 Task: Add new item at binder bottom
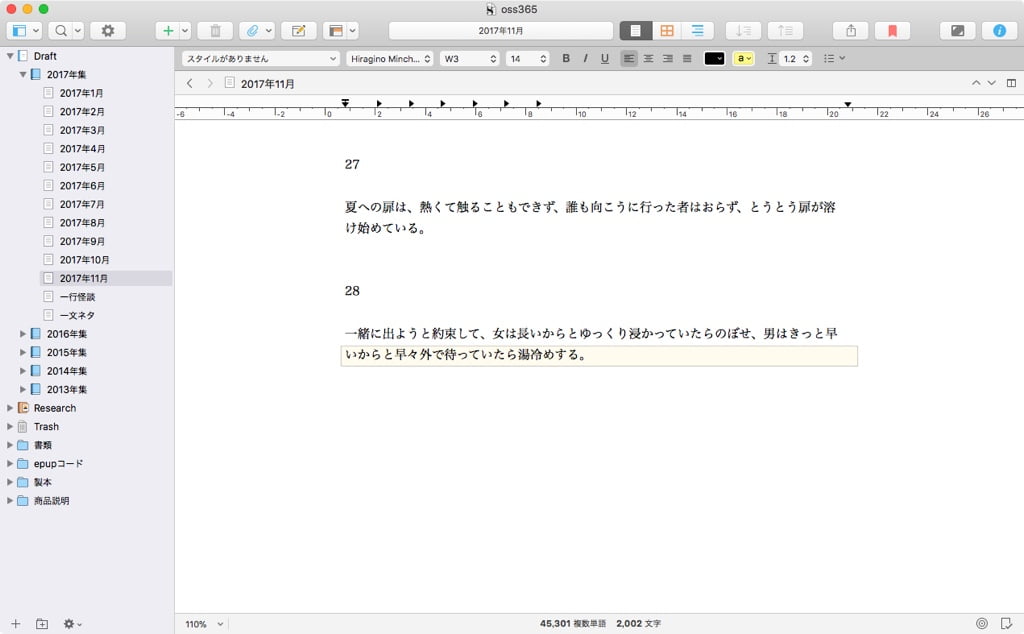(x=16, y=624)
